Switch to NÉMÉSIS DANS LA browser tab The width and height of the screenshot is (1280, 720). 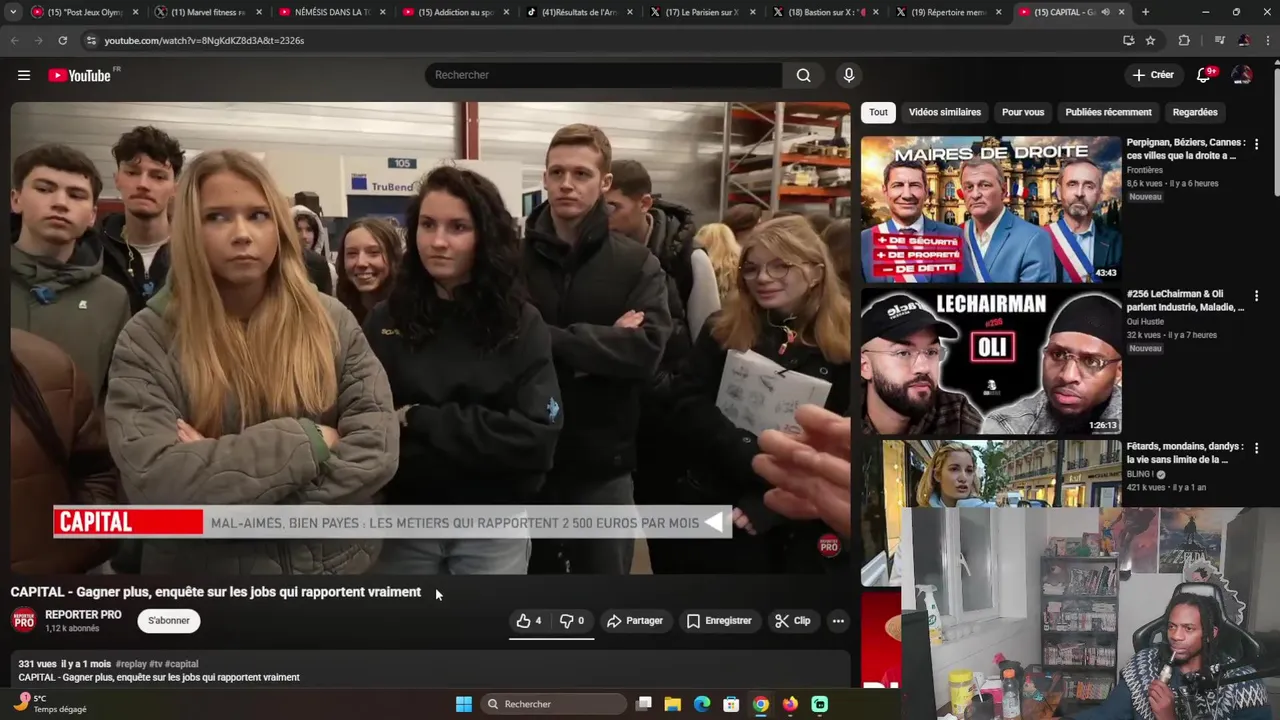pos(332,12)
